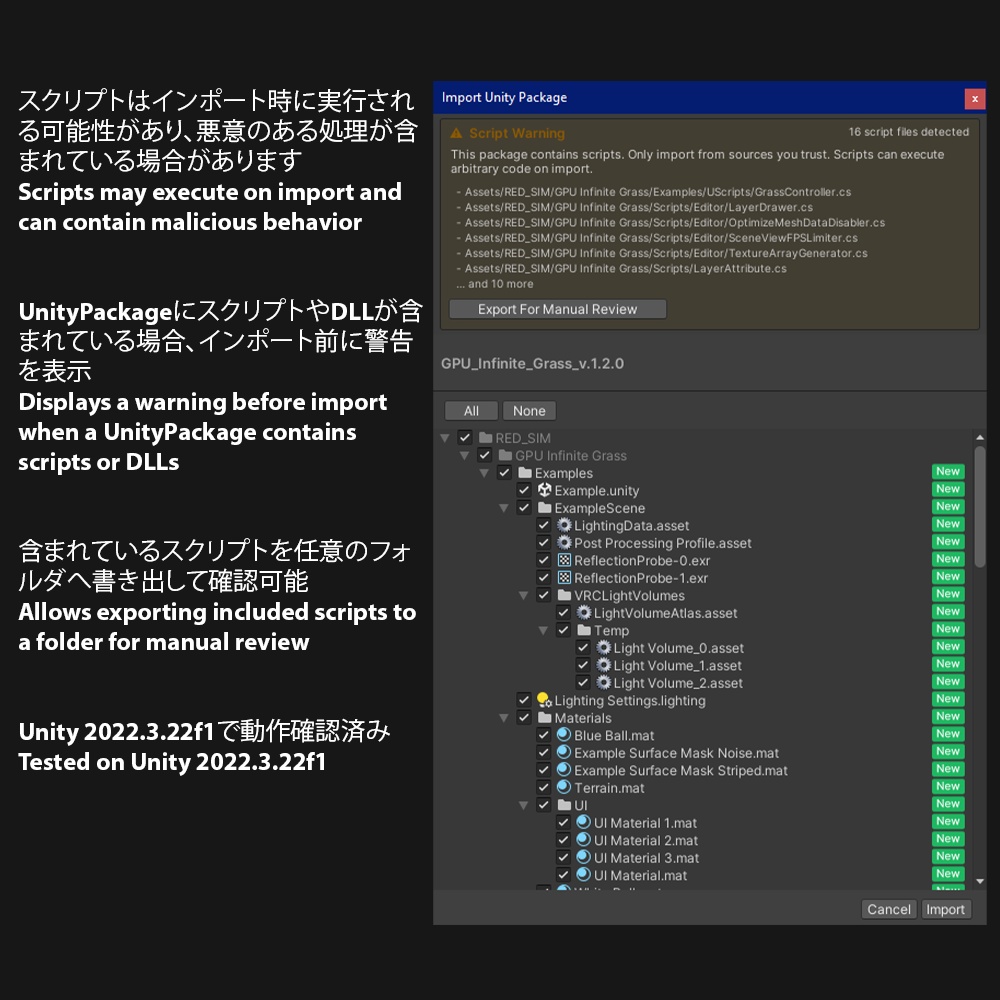1000x1000 pixels.
Task: Click the GPU Infinite Grass folder icon
Action: (x=506, y=455)
